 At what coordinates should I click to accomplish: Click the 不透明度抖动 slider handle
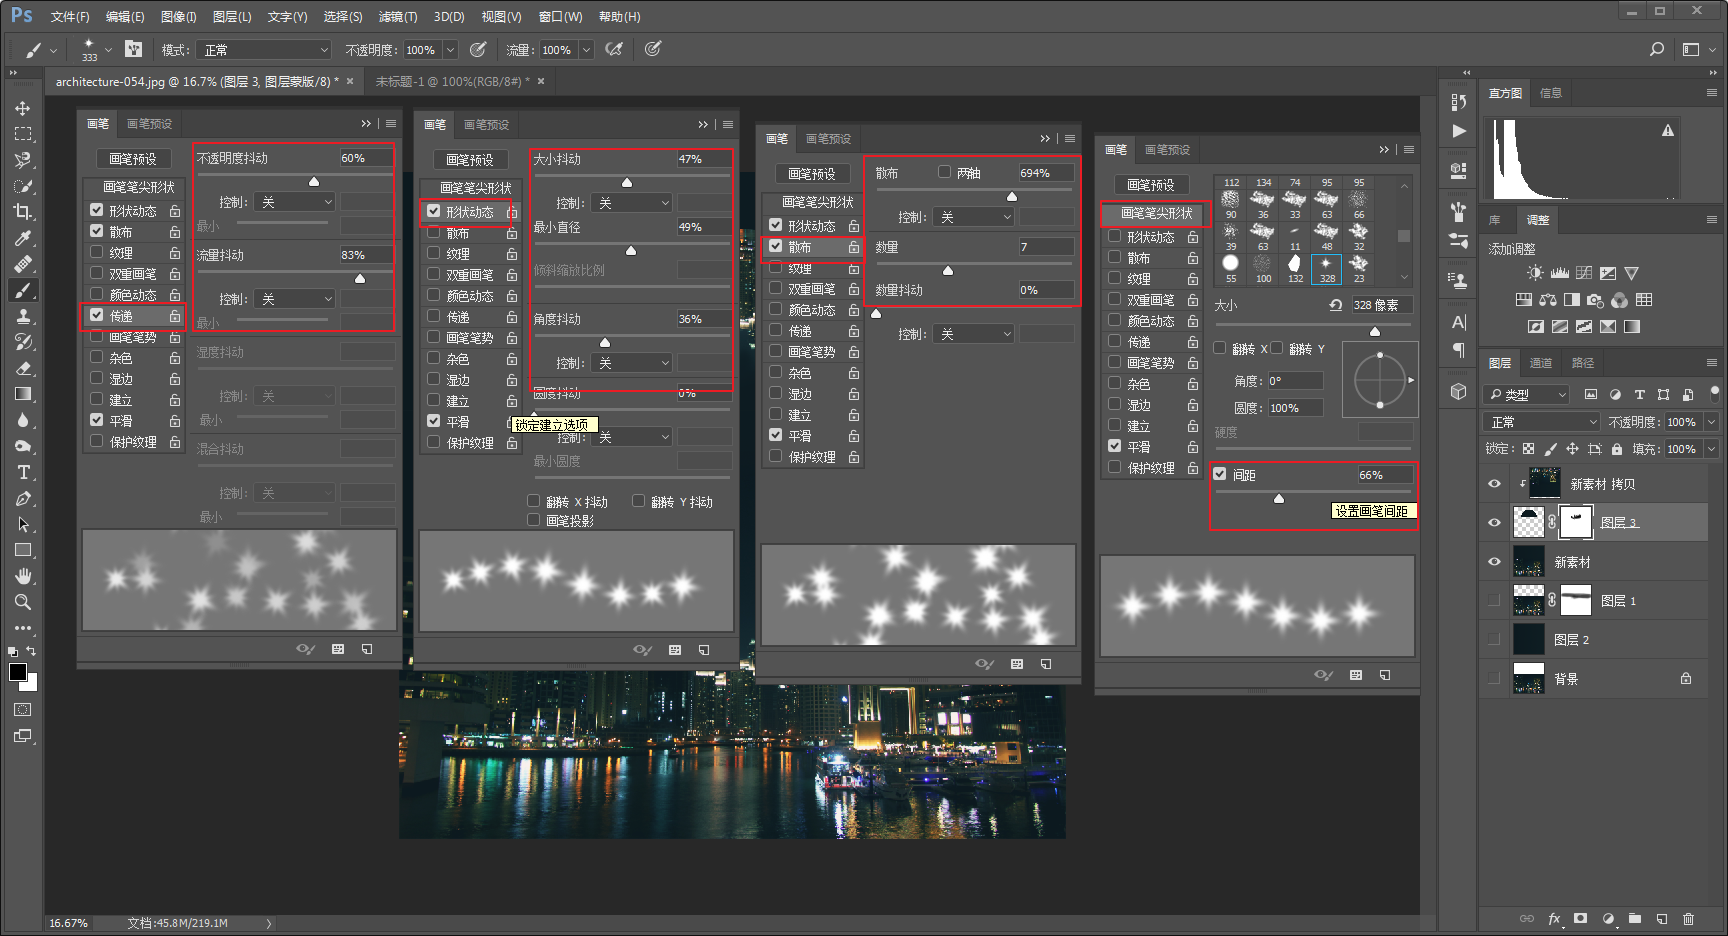click(x=314, y=182)
